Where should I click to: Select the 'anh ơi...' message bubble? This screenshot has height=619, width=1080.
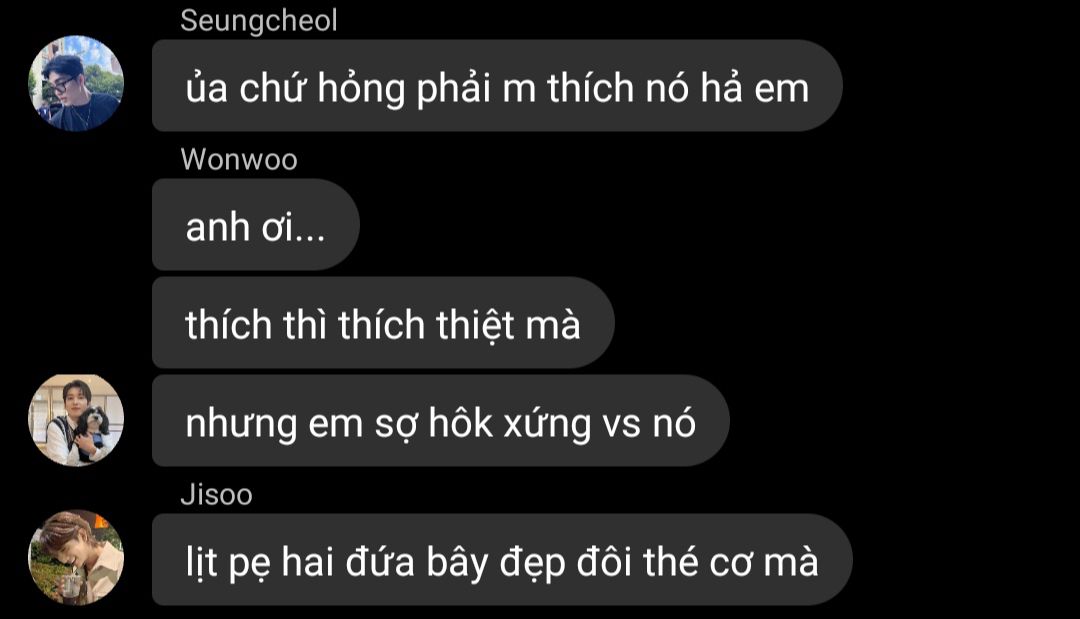tap(256, 224)
